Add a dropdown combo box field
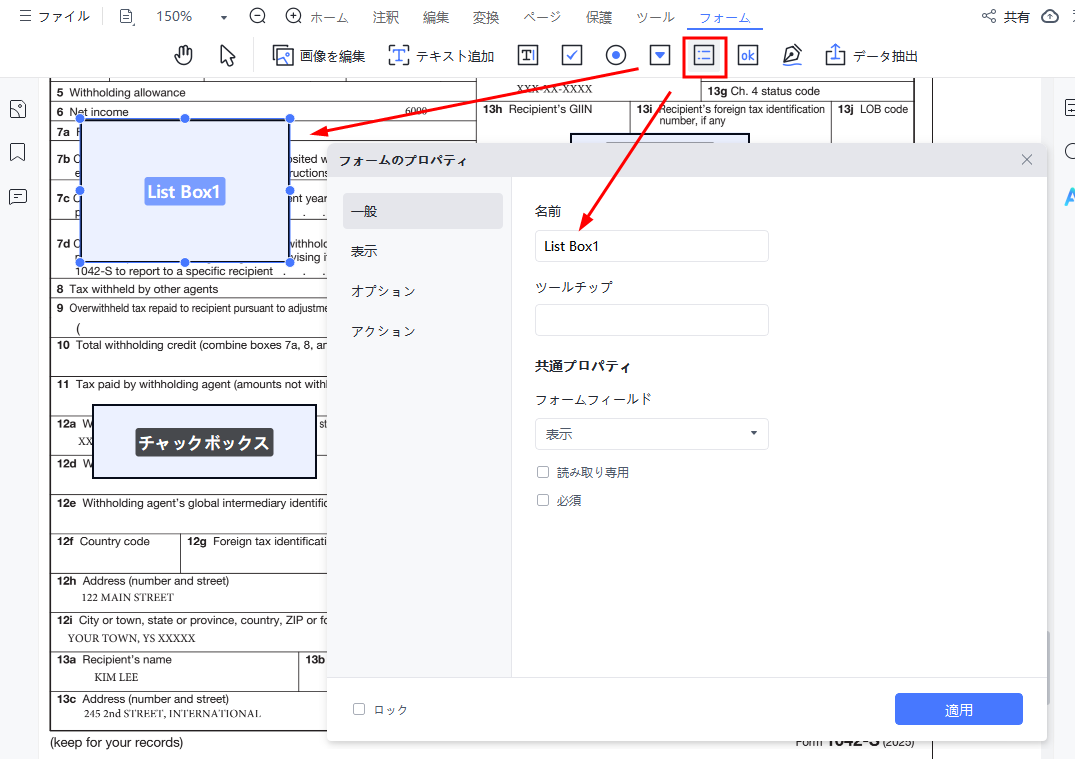The width and height of the screenshot is (1075, 759). pos(660,55)
